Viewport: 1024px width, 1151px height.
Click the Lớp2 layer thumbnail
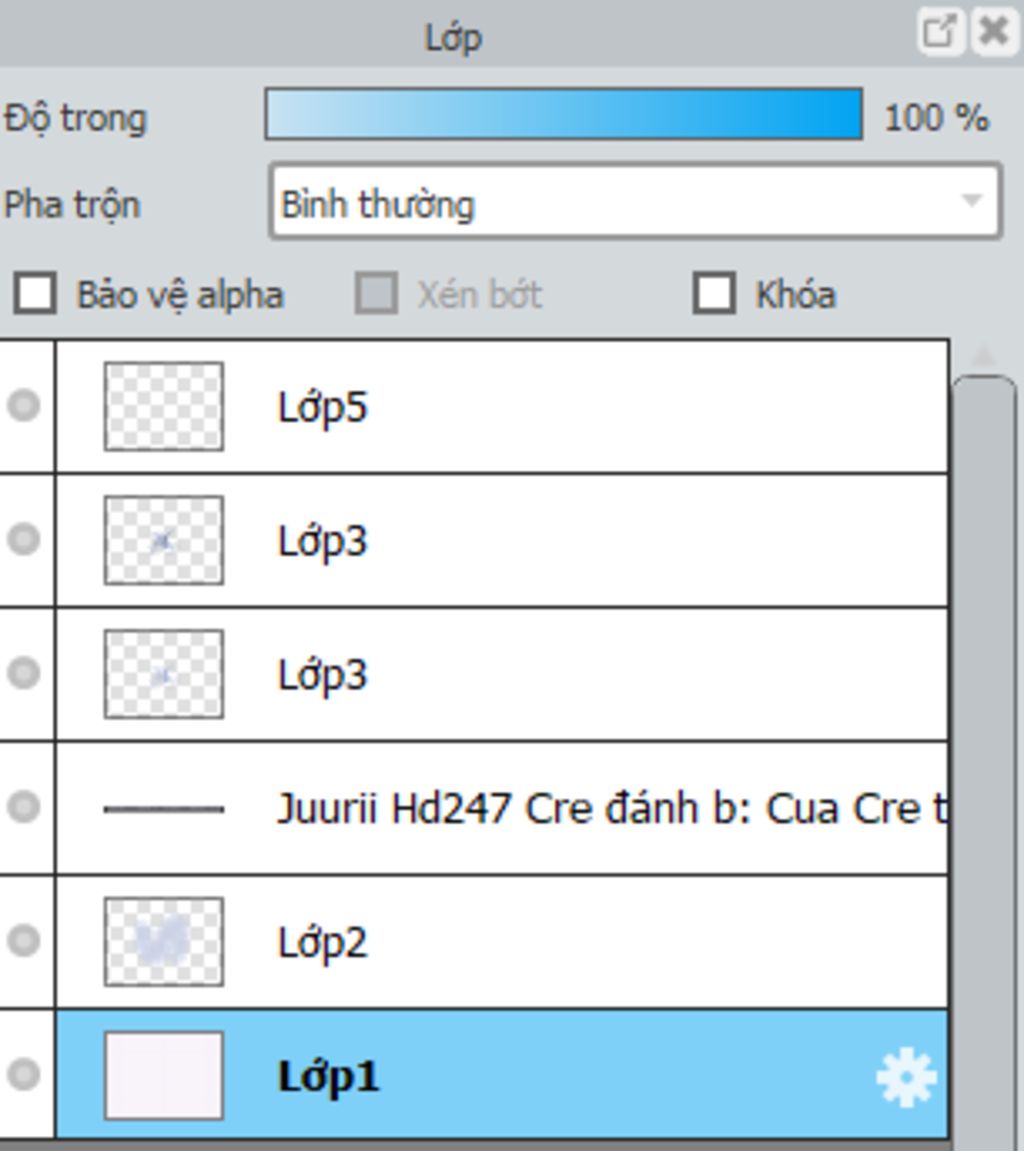(163, 941)
